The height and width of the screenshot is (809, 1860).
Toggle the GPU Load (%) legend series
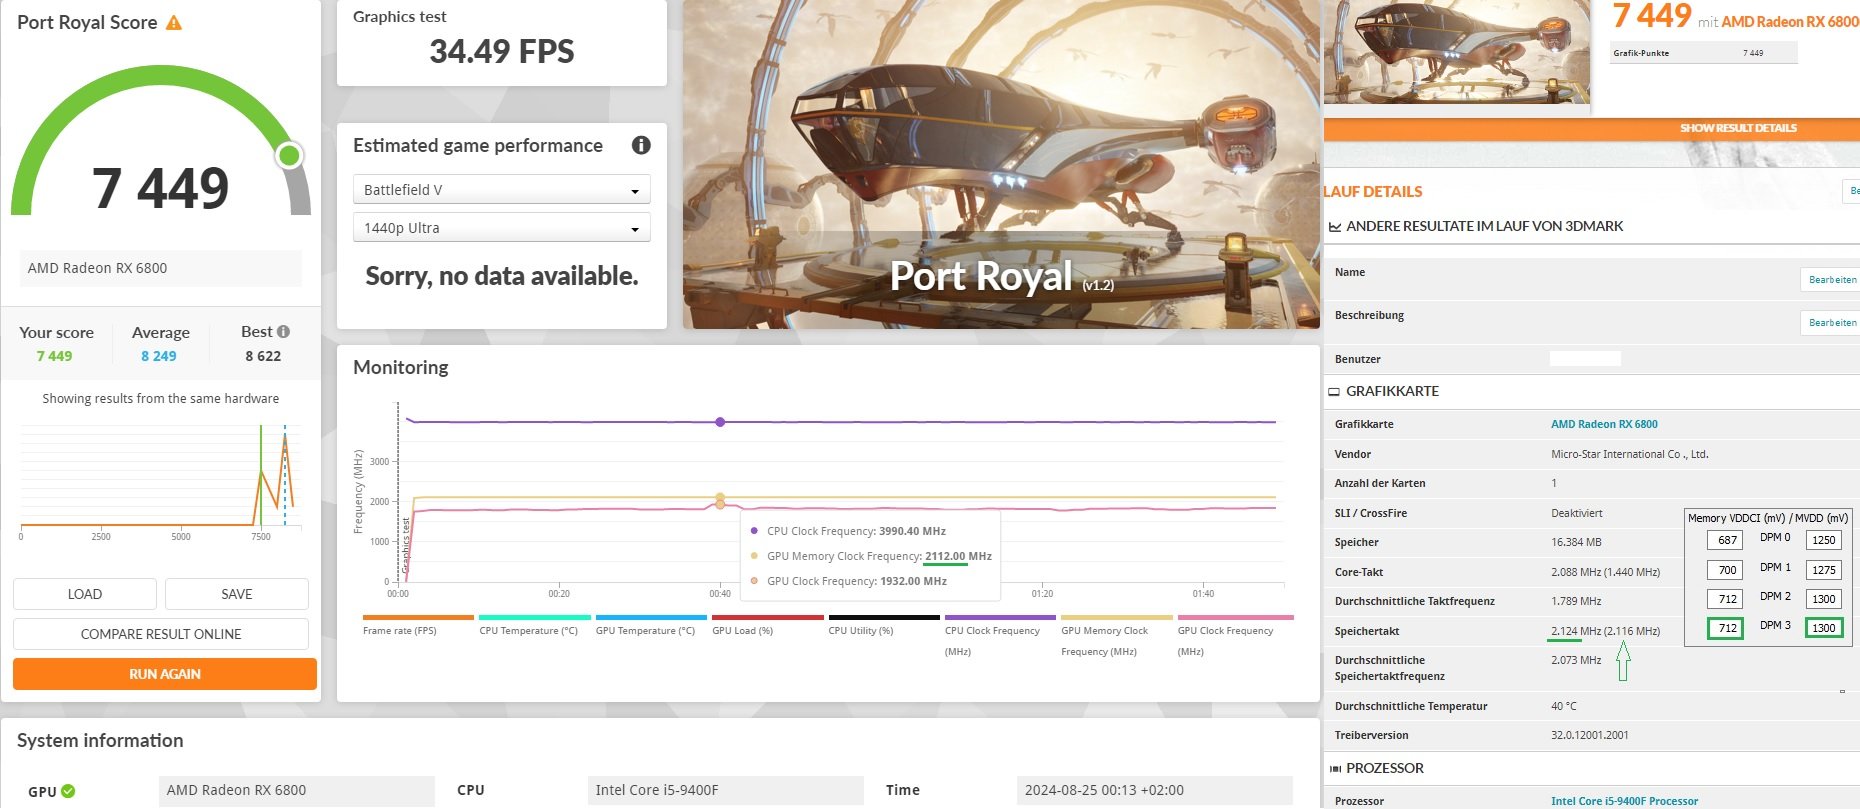point(767,625)
